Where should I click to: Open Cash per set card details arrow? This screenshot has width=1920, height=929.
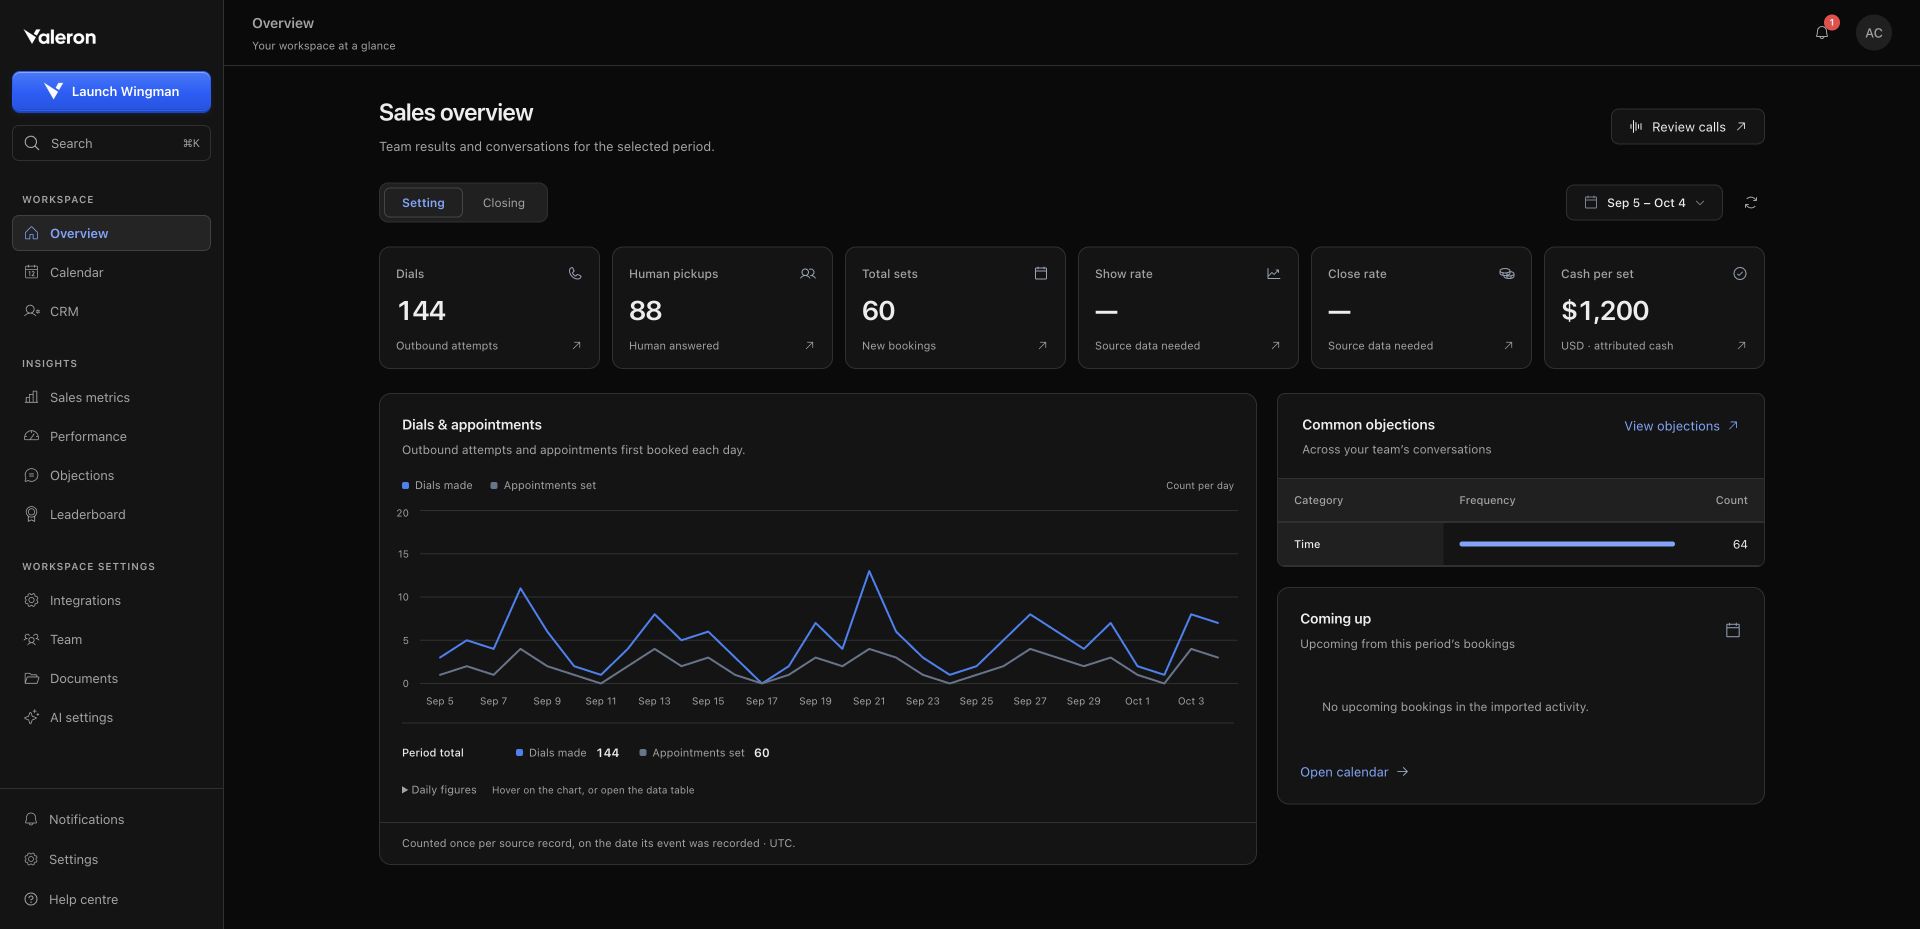[1741, 346]
